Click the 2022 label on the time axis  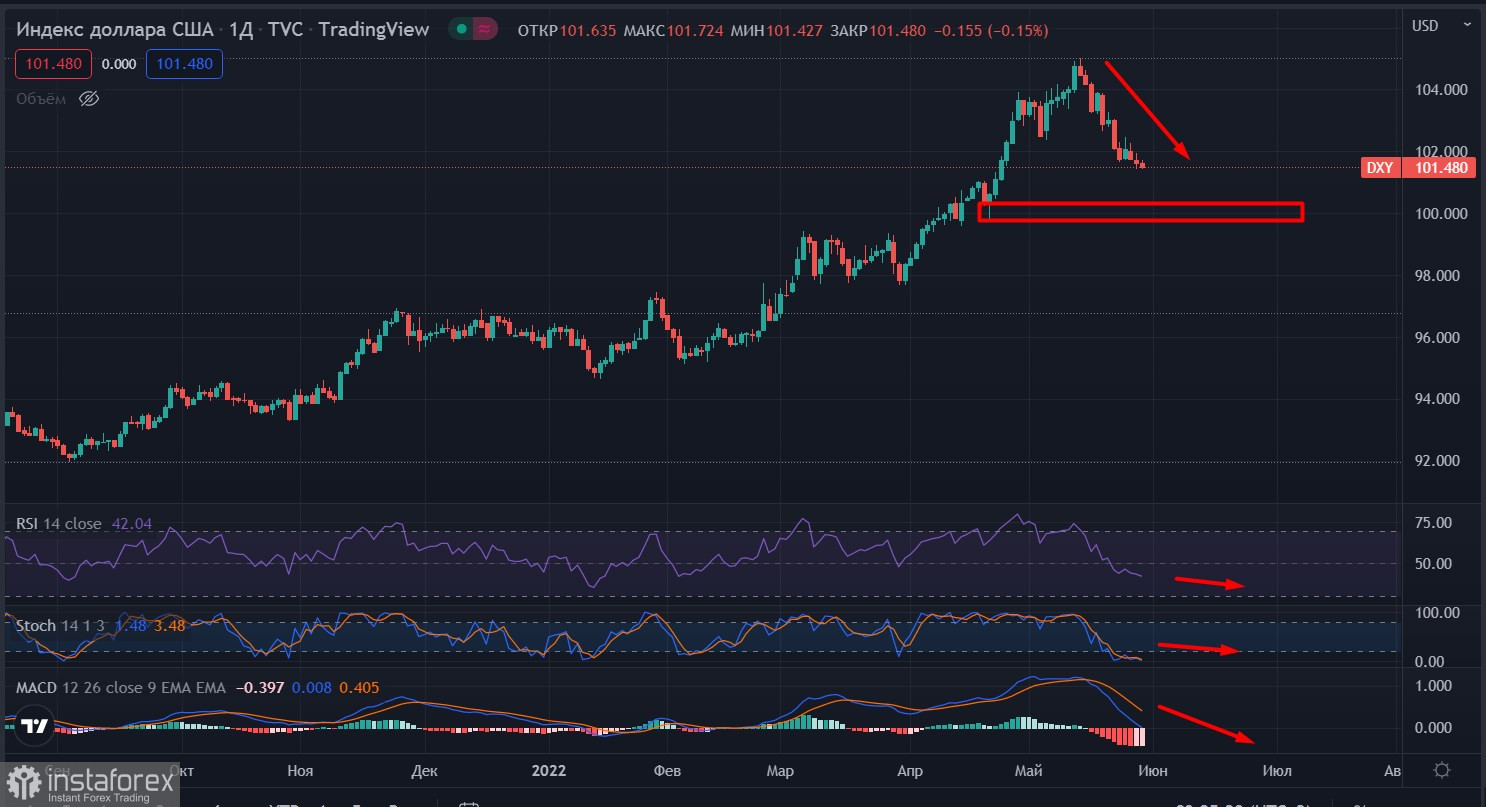point(549,771)
